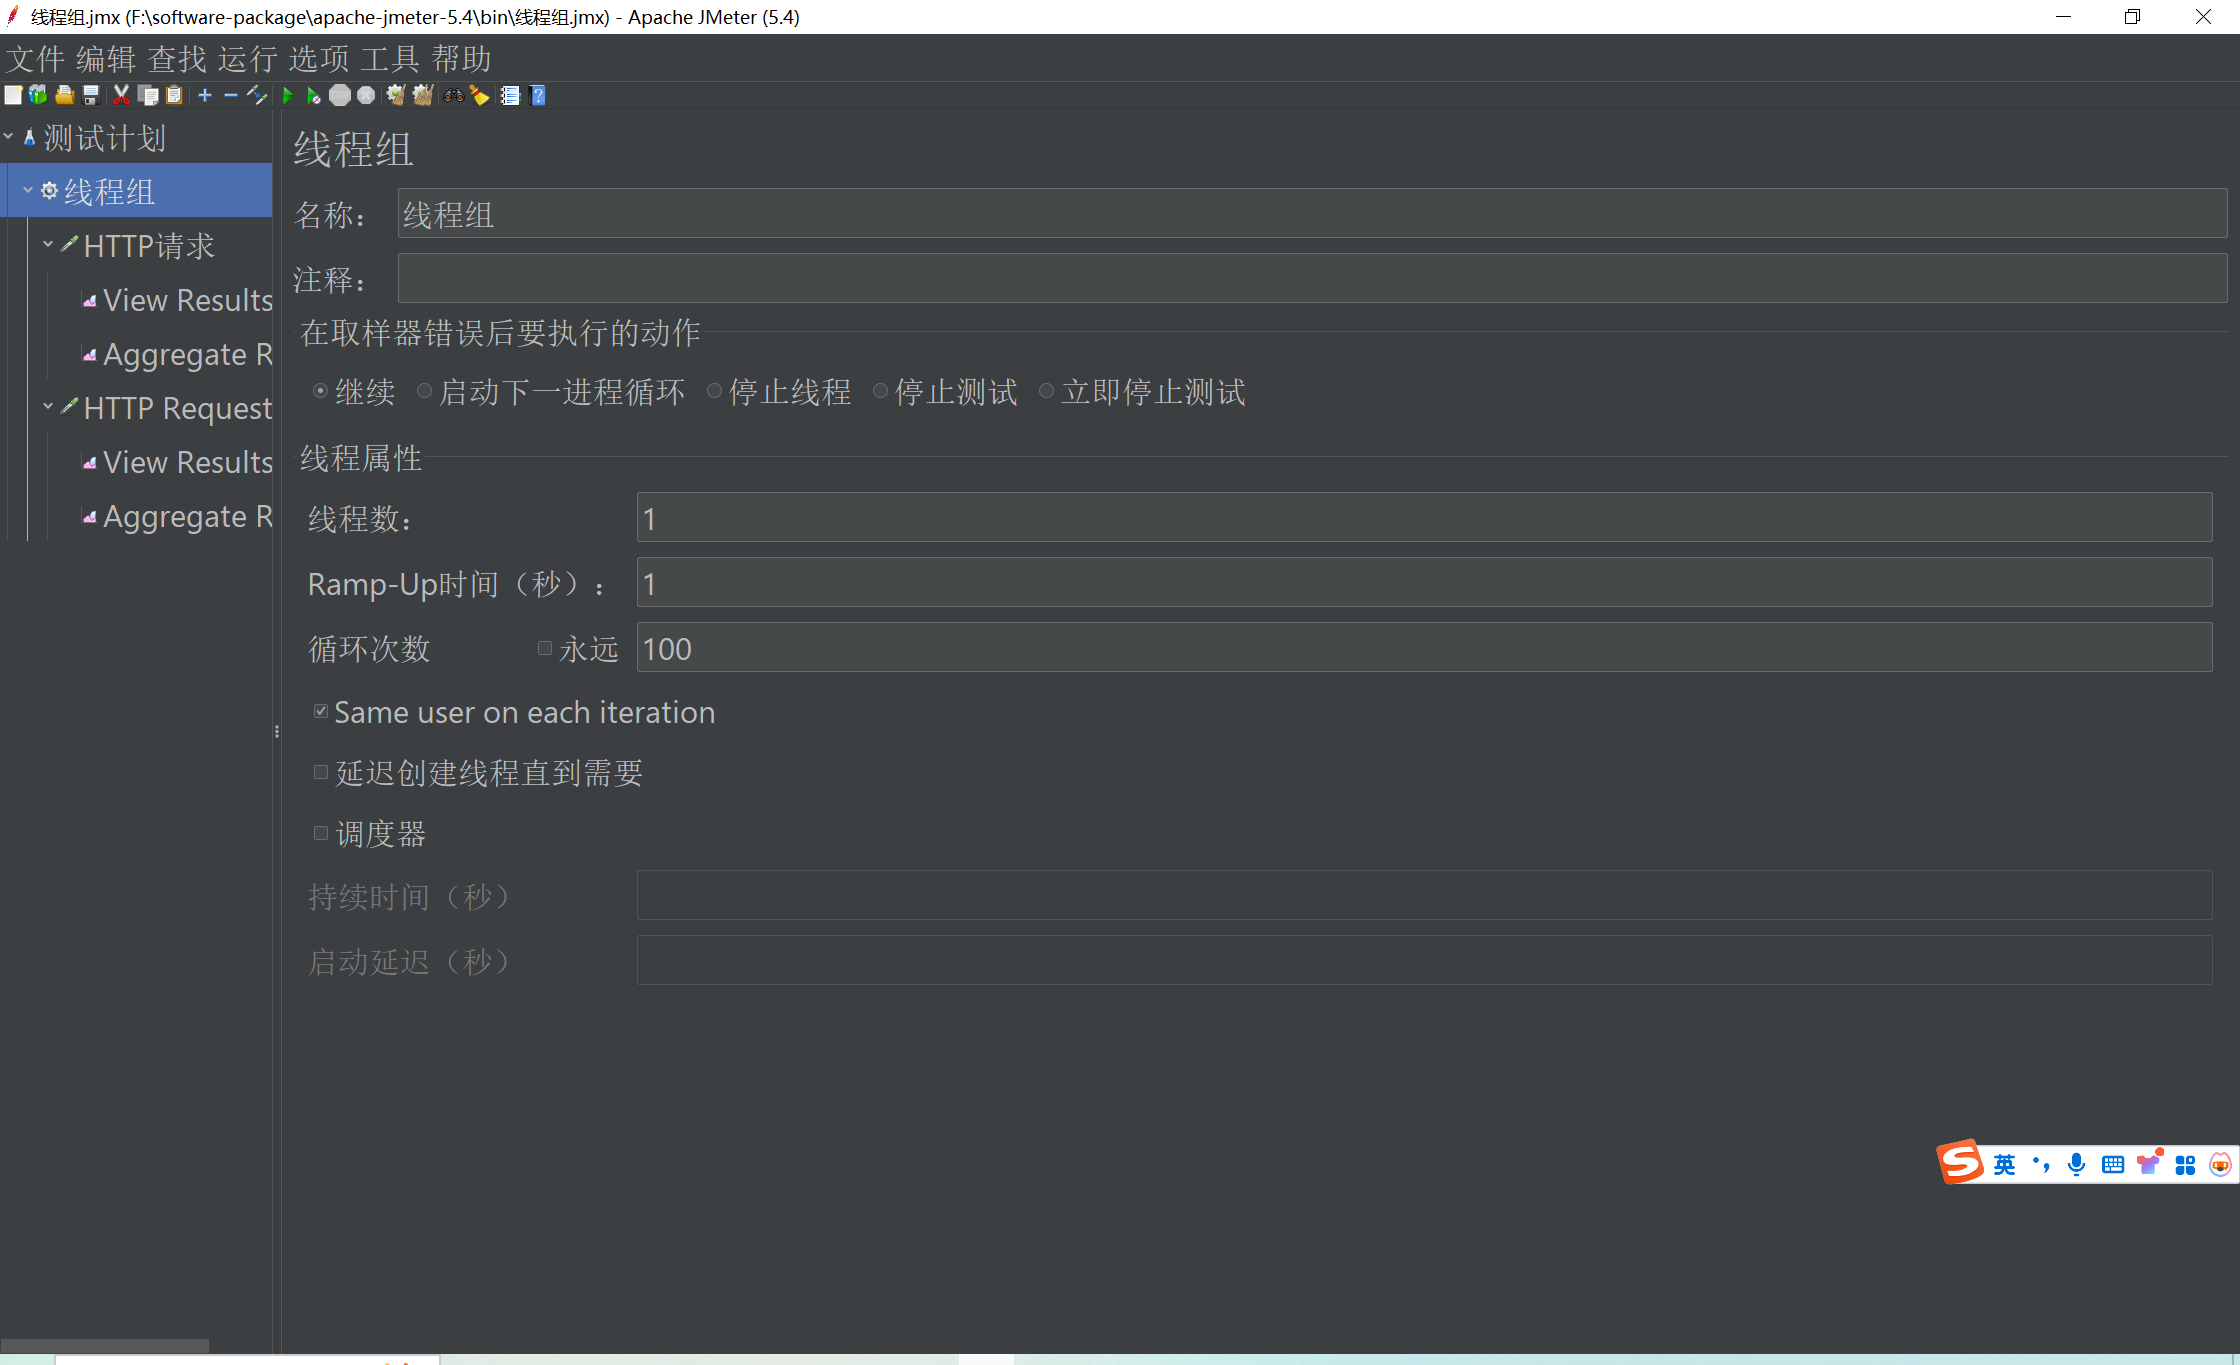2240x1365 pixels.
Task: Cut selection with the scissors icon
Action: [x=121, y=95]
